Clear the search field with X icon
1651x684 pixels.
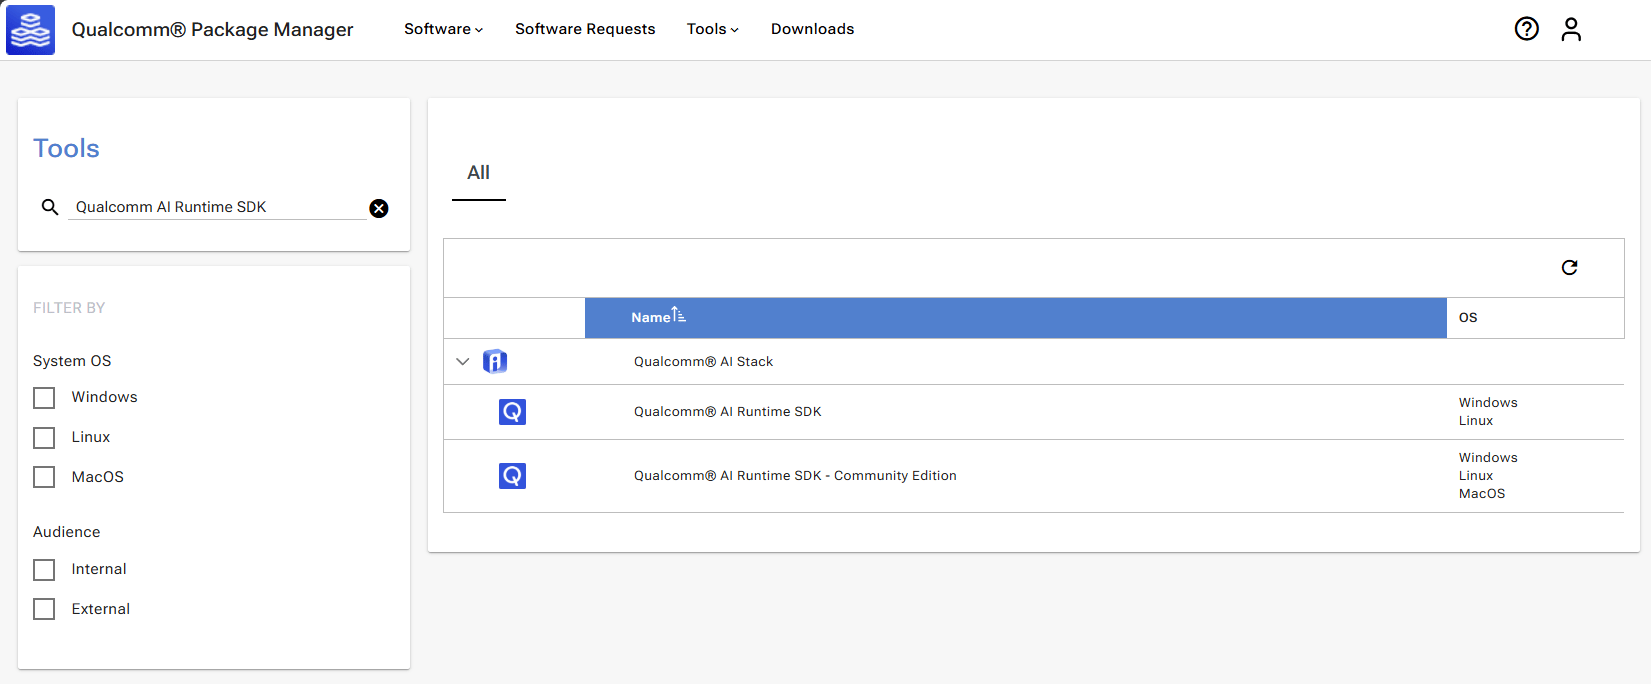pyautogui.click(x=379, y=208)
